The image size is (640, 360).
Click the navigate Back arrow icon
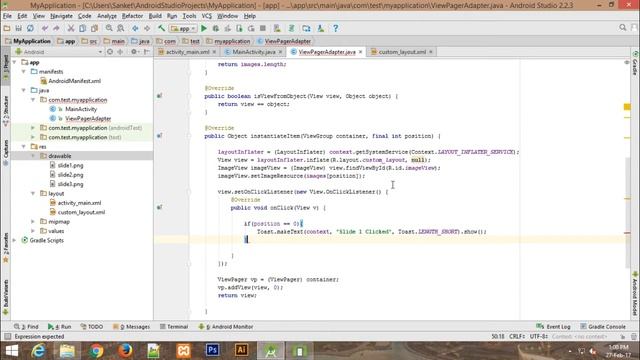click(135, 28)
